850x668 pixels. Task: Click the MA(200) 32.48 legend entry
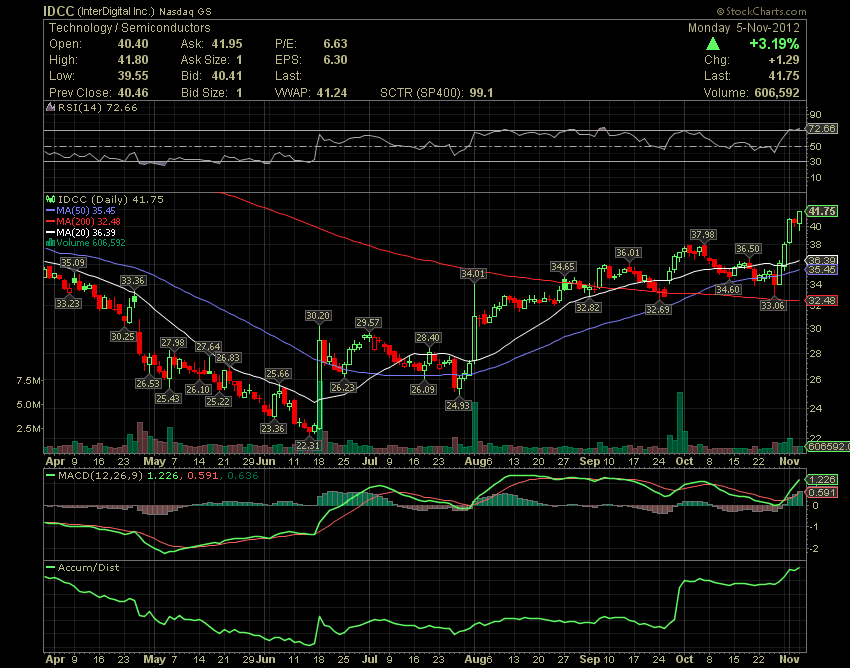(88, 221)
